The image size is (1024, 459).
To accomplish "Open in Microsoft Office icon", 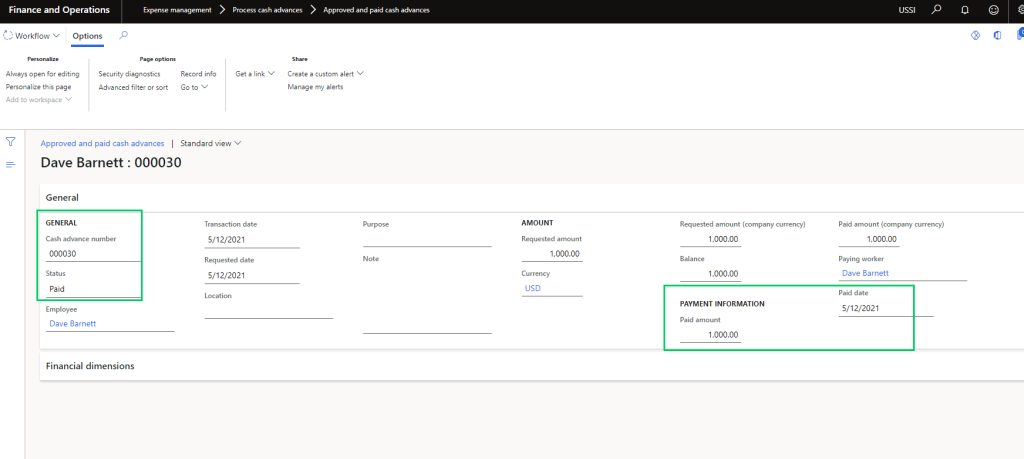I will pos(997,36).
